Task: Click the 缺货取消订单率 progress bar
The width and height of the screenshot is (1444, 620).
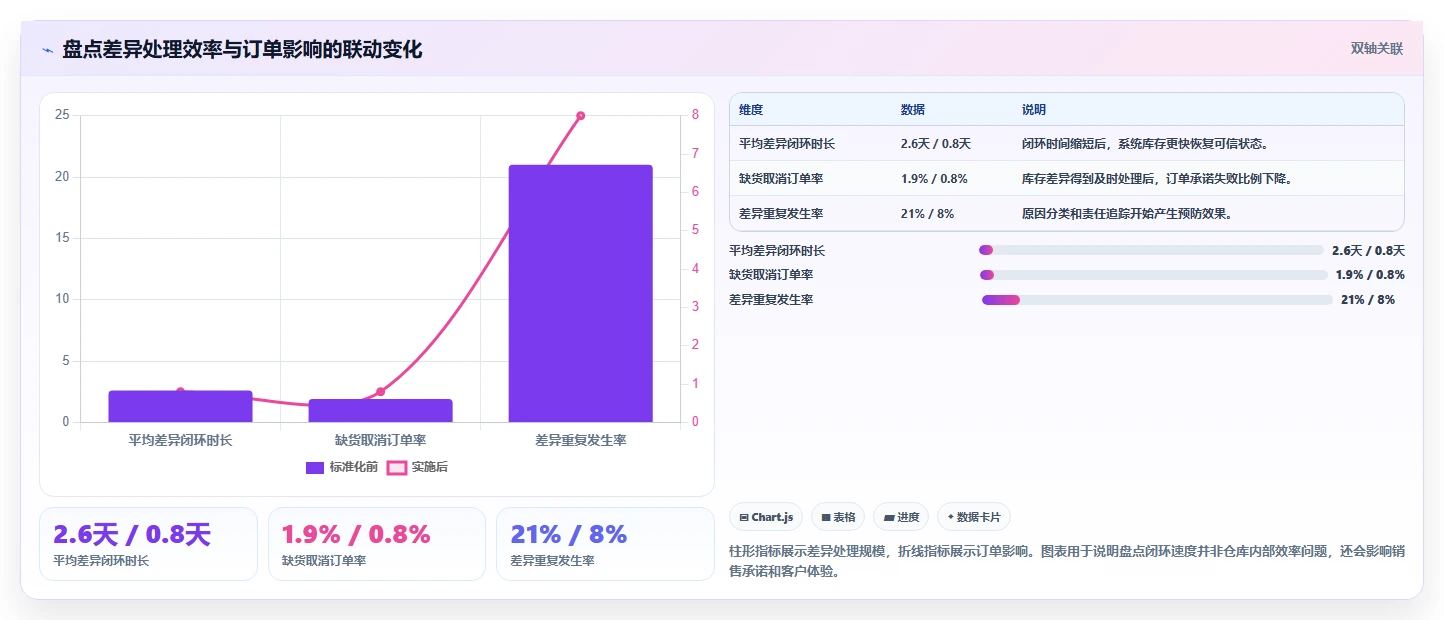Action: pos(1154,274)
